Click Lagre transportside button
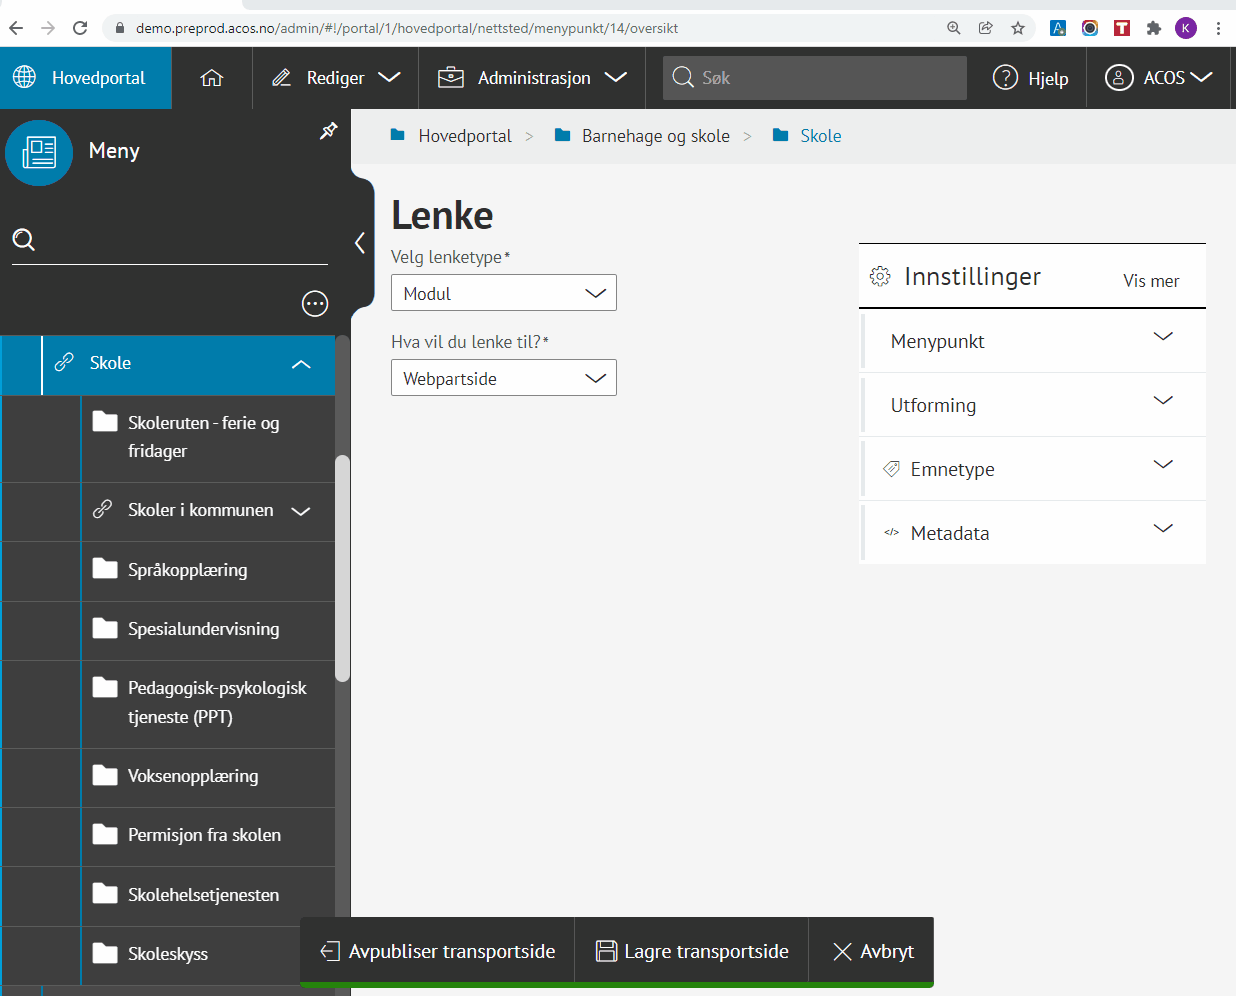Screen dimensions: 1236x996 [692, 951]
